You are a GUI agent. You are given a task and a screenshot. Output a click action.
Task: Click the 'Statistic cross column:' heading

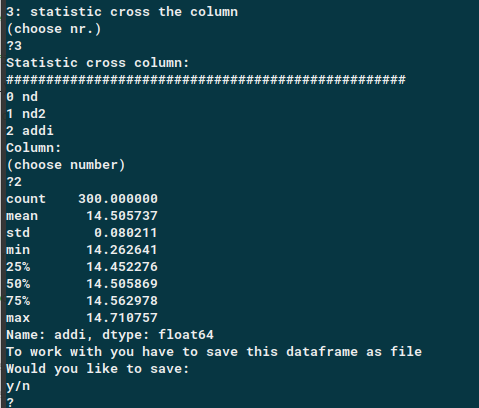[98, 63]
